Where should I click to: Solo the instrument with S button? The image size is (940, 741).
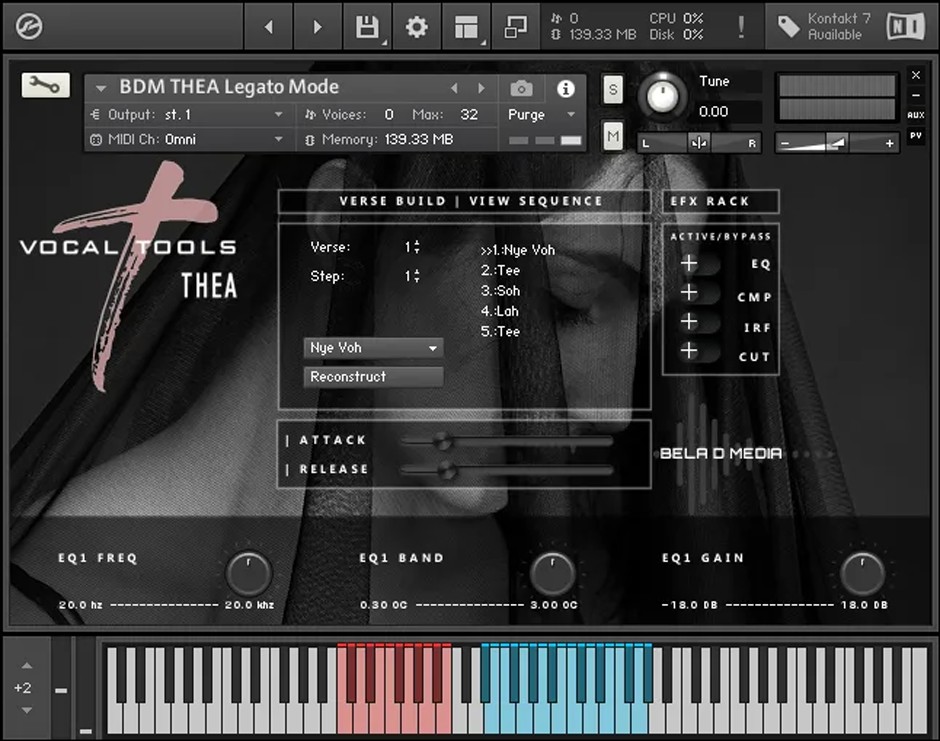tap(613, 90)
